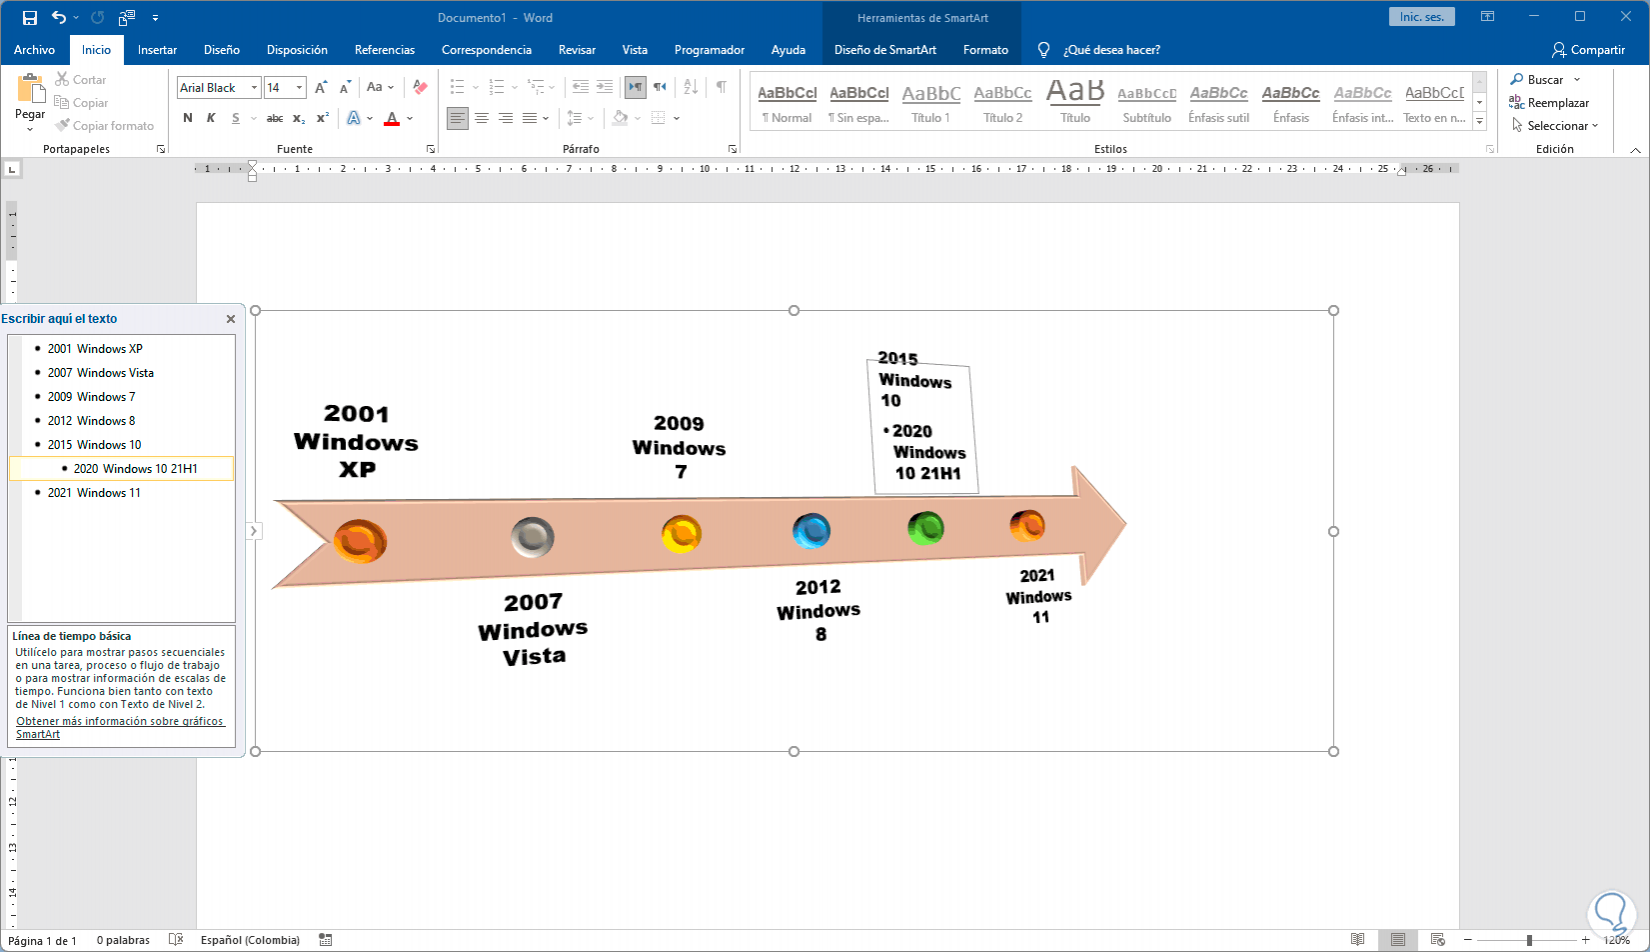The image size is (1650, 952).
Task: Expand the font color dropdown arrow
Action: (x=410, y=118)
